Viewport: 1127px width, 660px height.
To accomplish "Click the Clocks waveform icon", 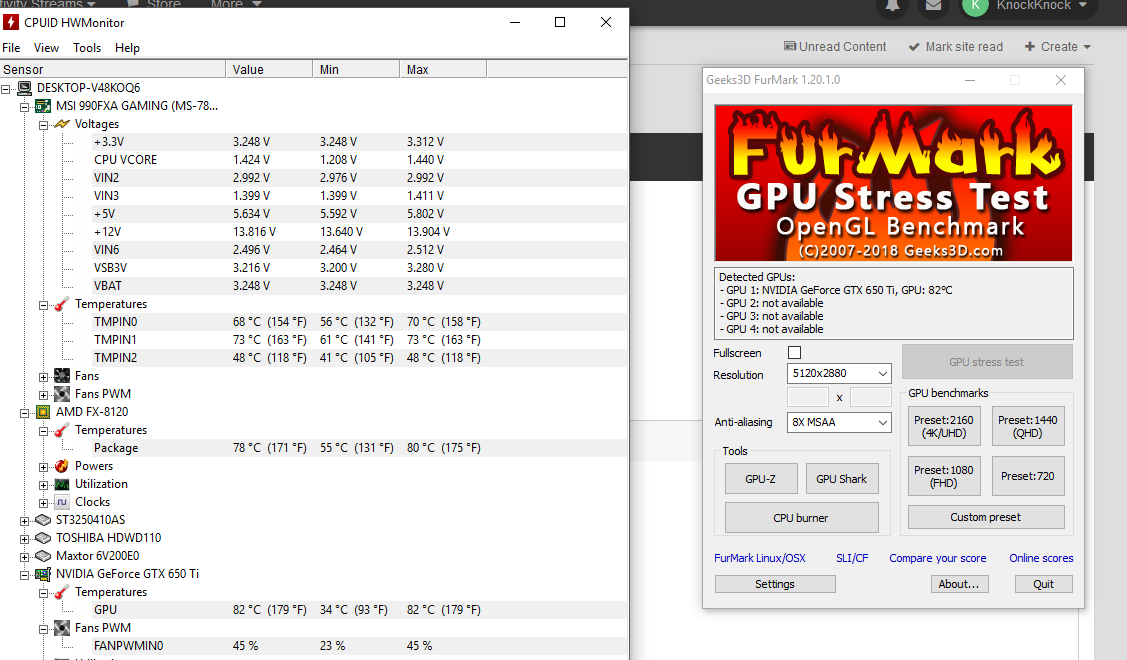I will pos(62,502).
